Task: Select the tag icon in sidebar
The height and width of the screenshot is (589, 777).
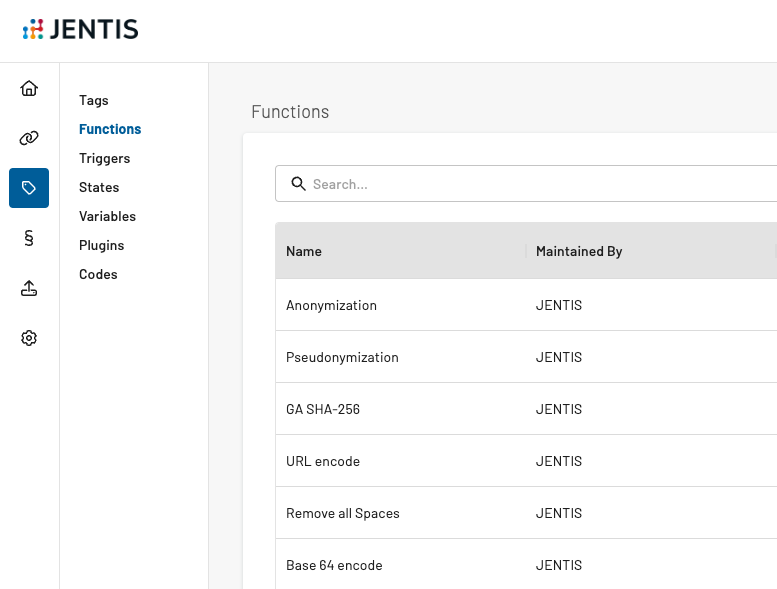Action: point(29,188)
